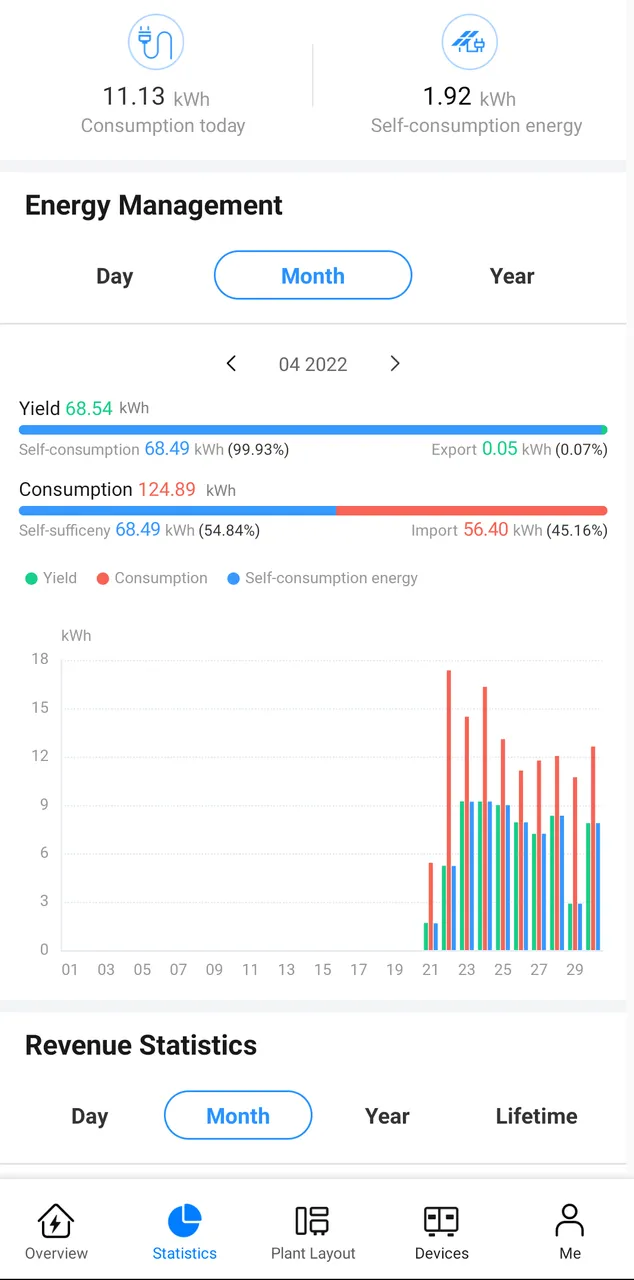The image size is (634, 1280).
Task: Select the Month tab in Energy Management
Action: tap(313, 275)
